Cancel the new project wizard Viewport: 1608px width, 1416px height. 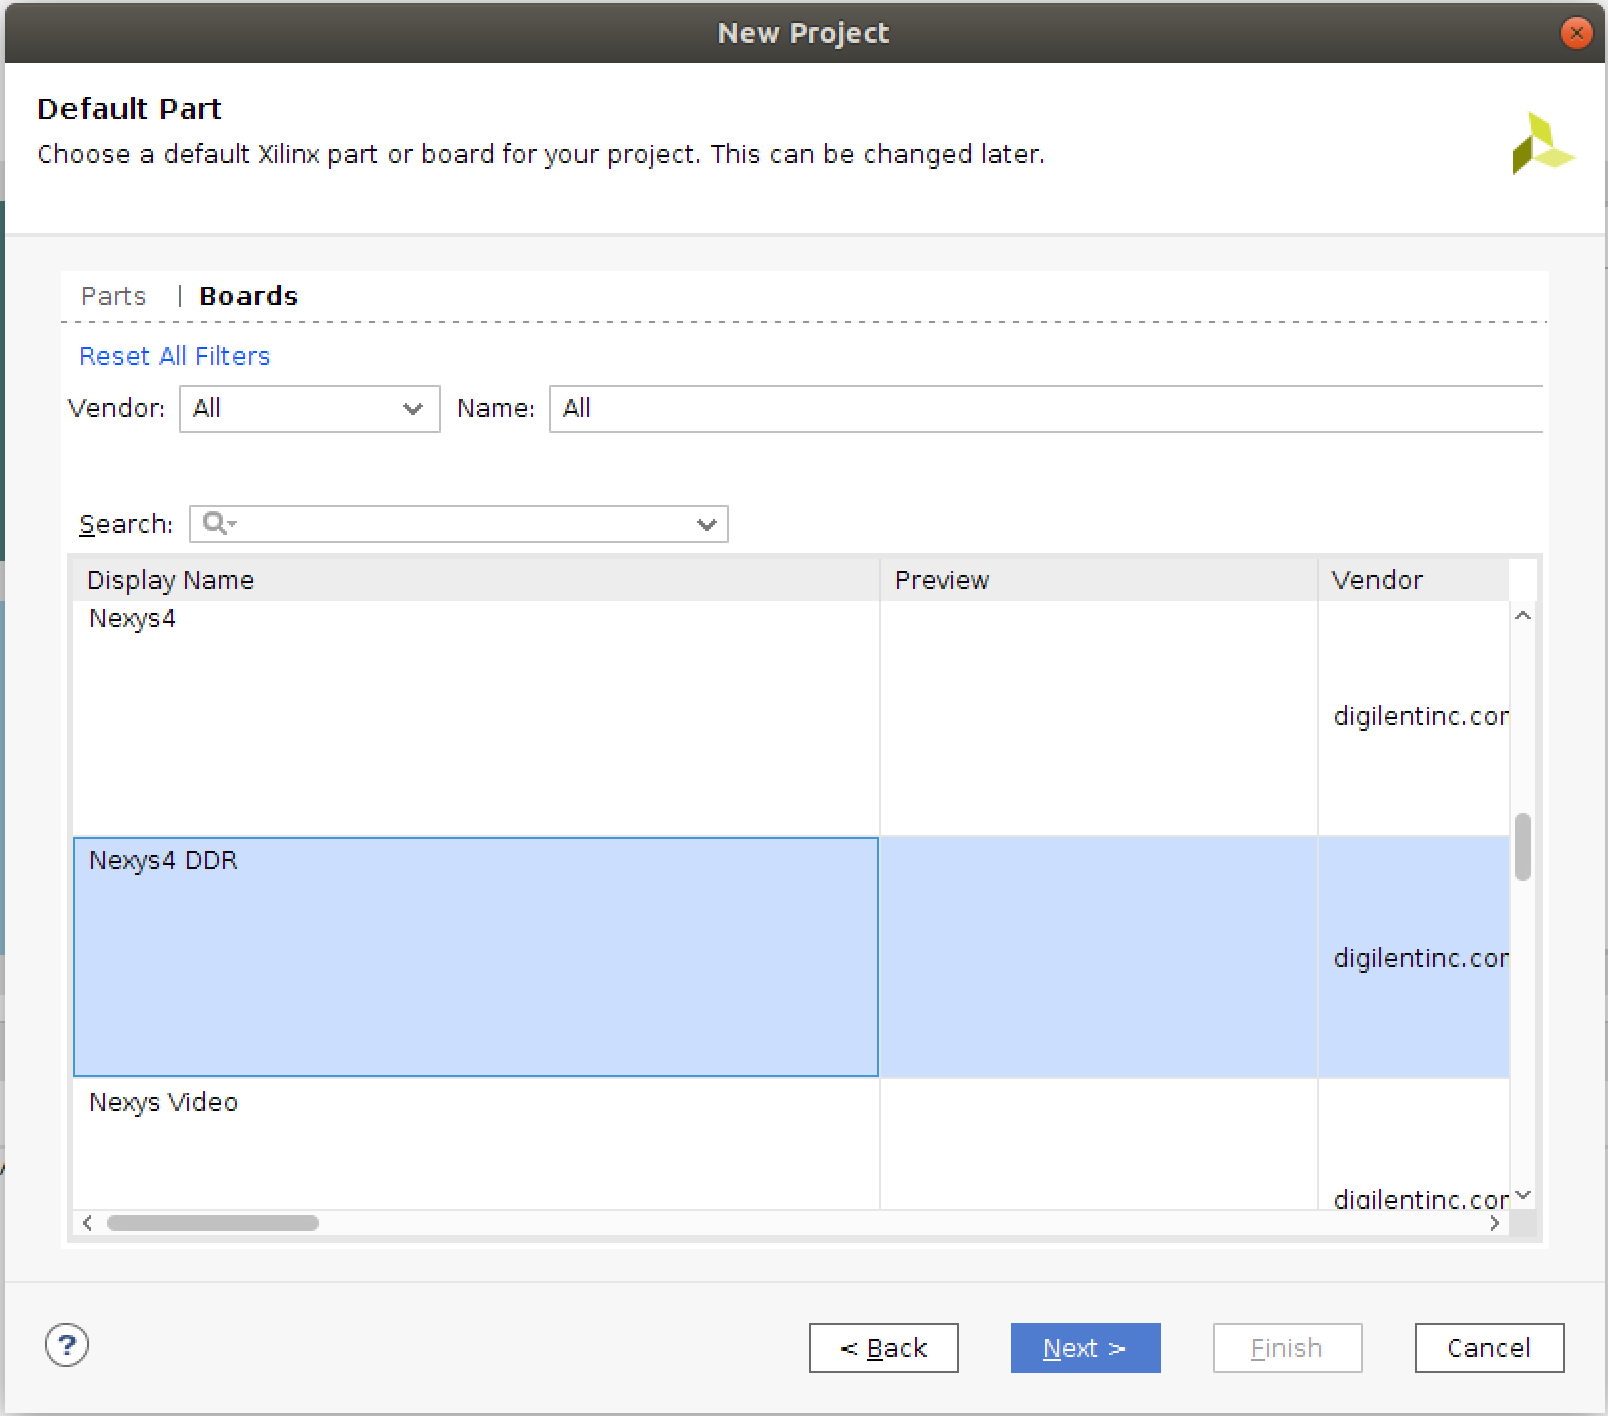(x=1488, y=1348)
